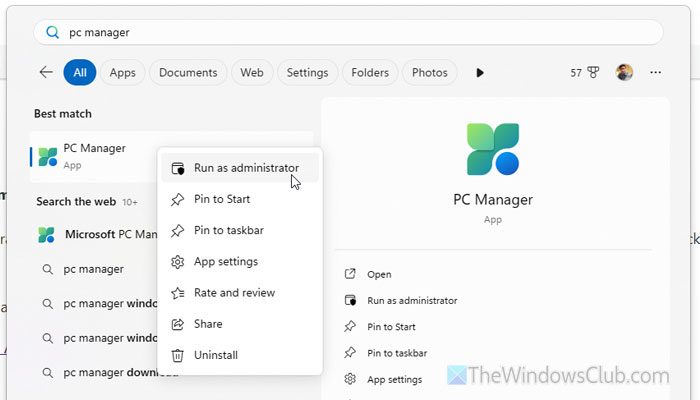Click PC Manager title in details pane

point(493,200)
